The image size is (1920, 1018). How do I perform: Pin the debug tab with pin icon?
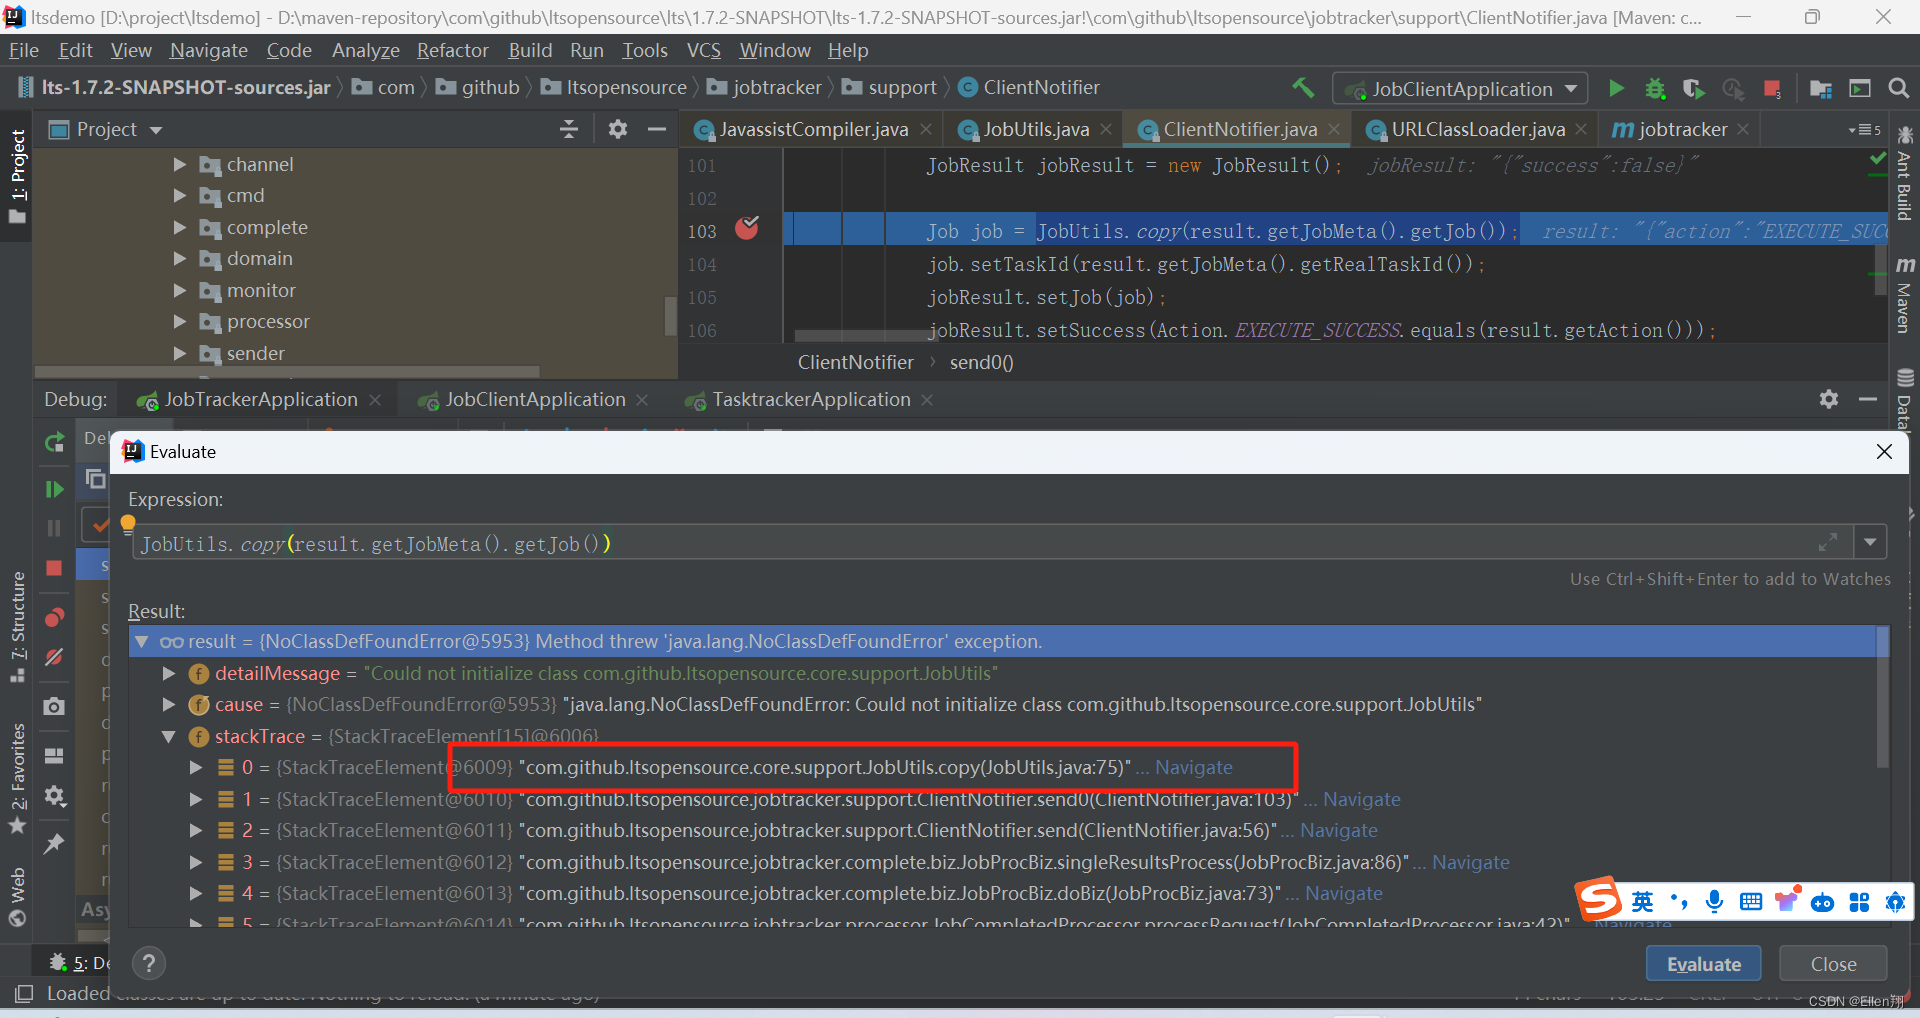point(54,844)
